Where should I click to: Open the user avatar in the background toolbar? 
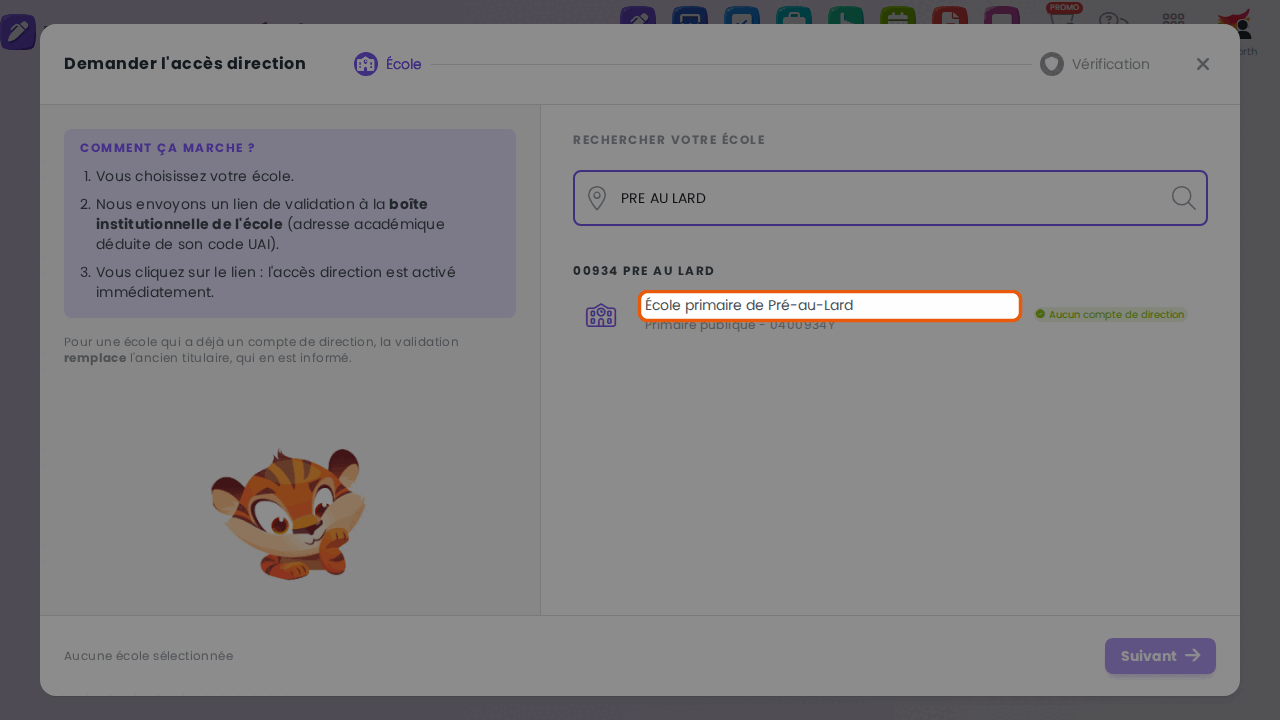[x=1238, y=22]
